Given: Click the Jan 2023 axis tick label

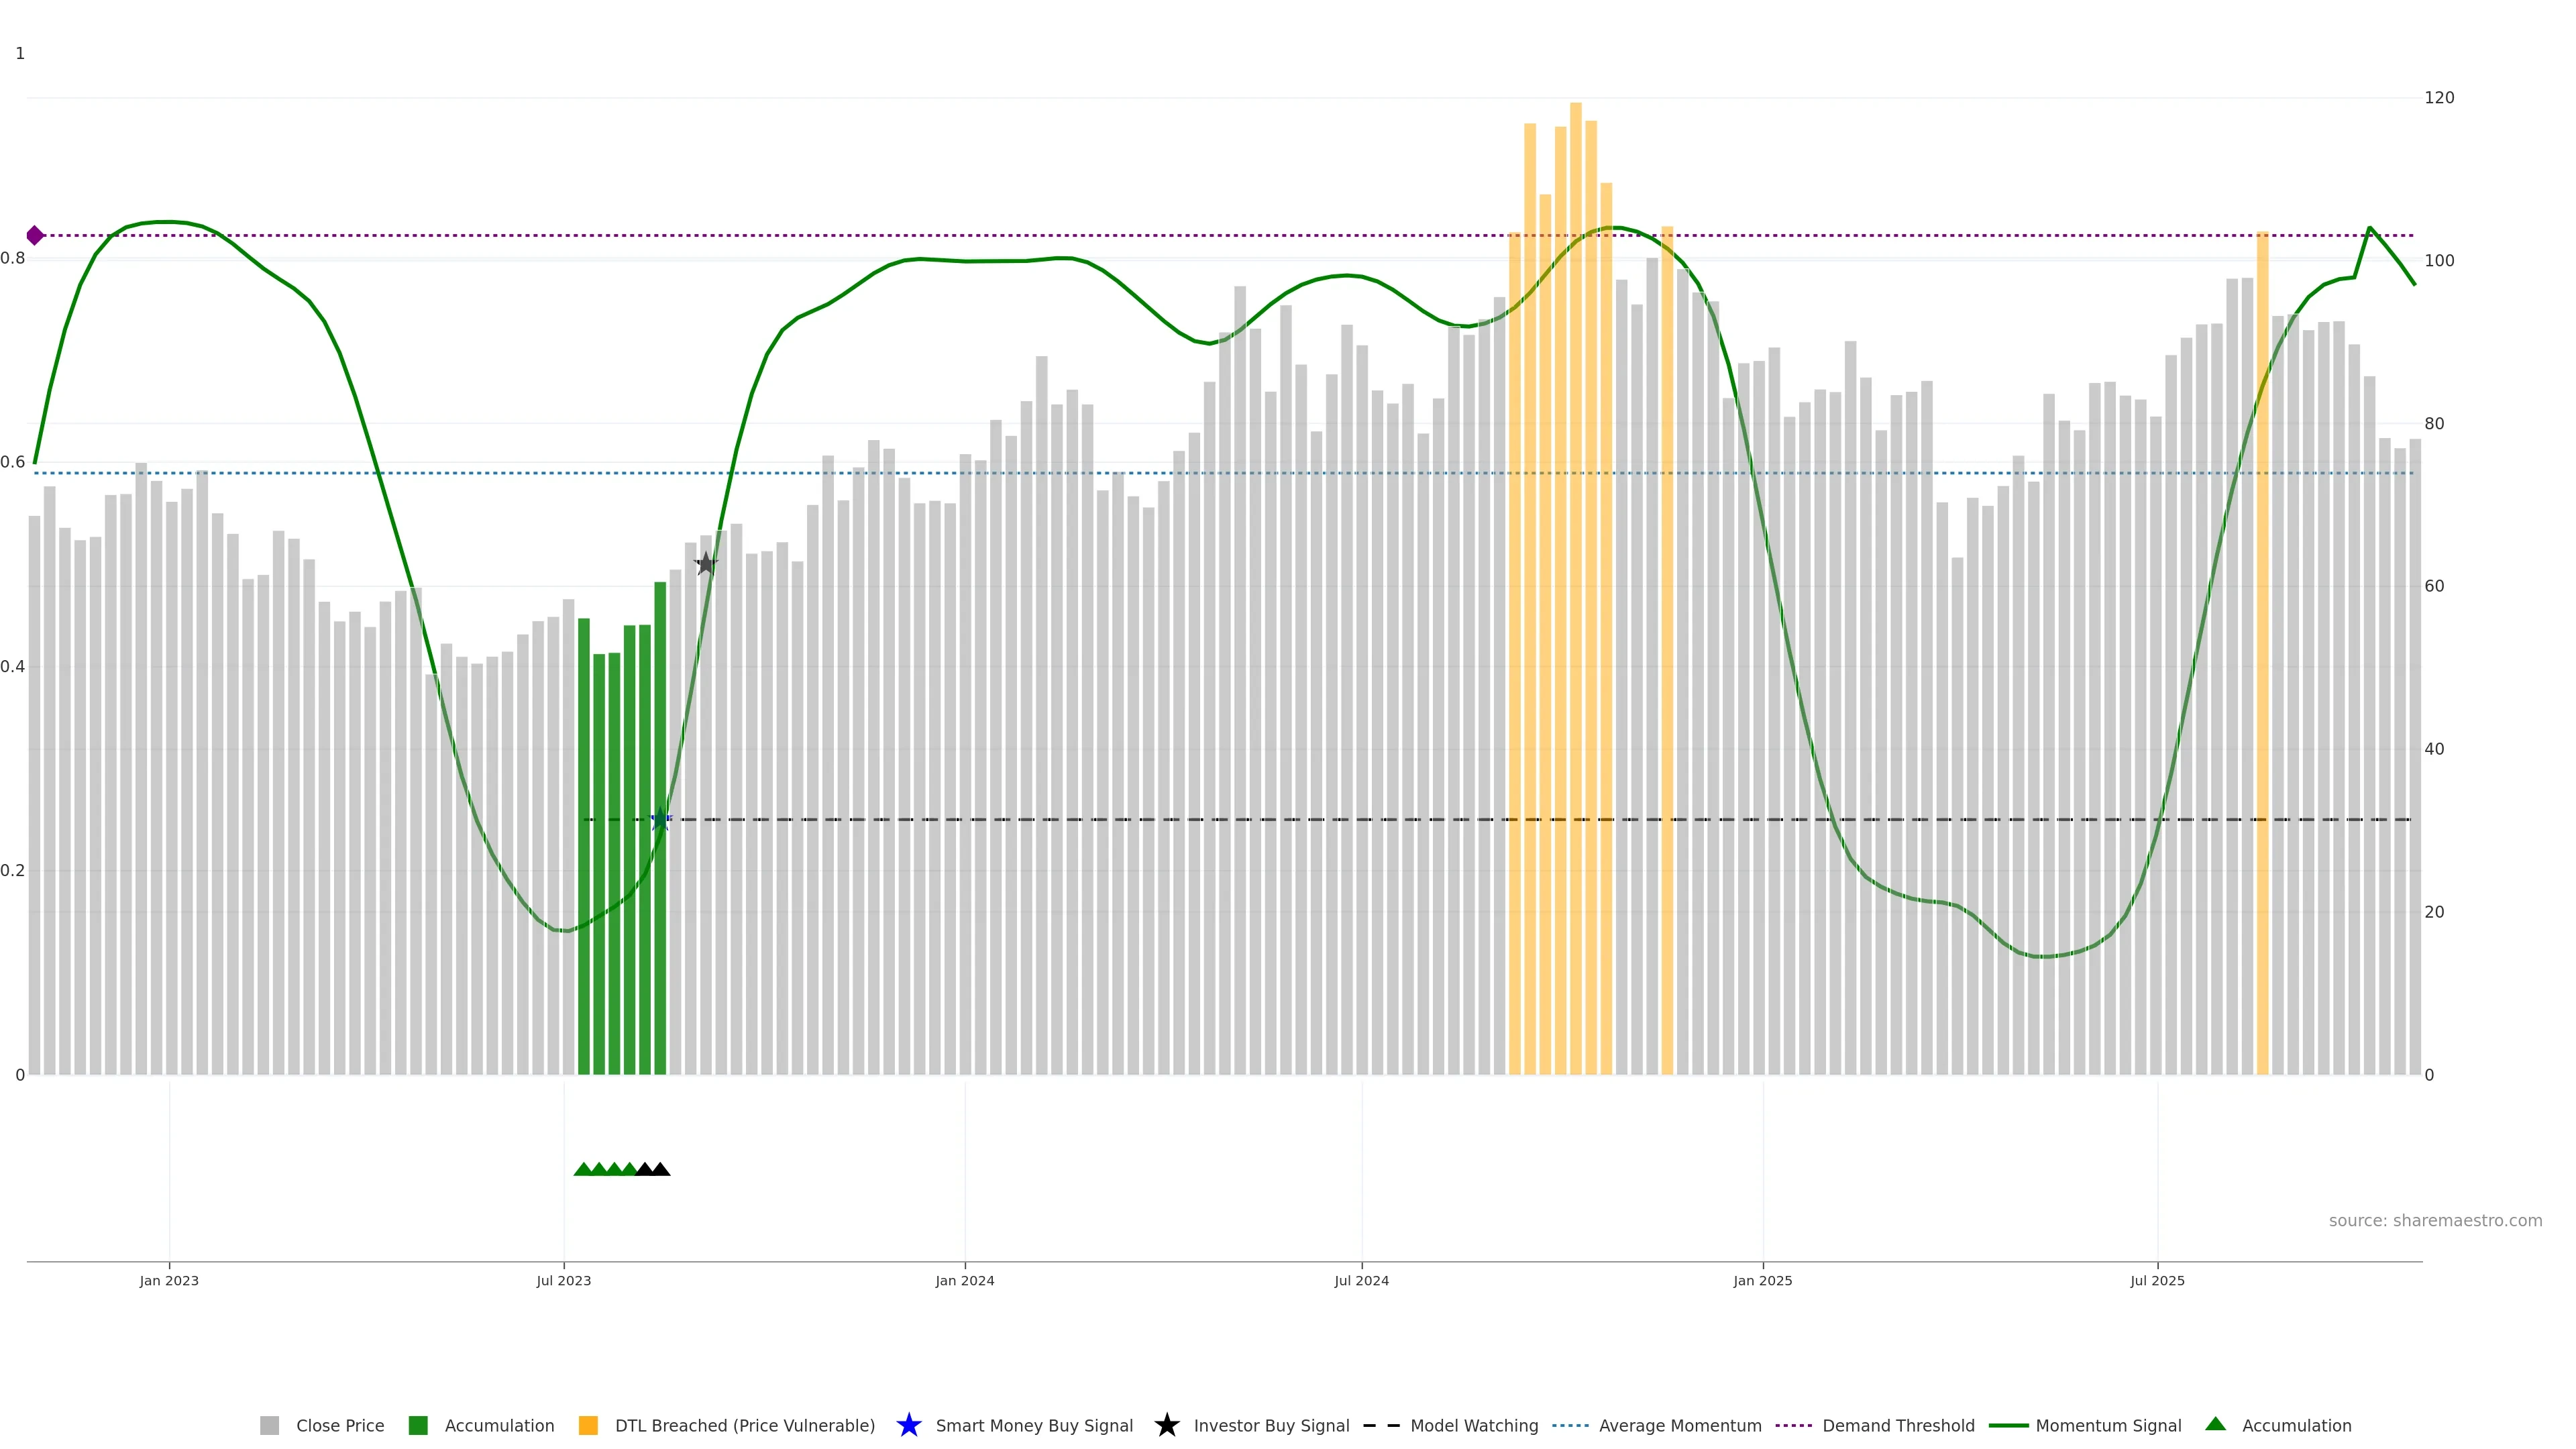Looking at the screenshot, I should (x=169, y=1281).
